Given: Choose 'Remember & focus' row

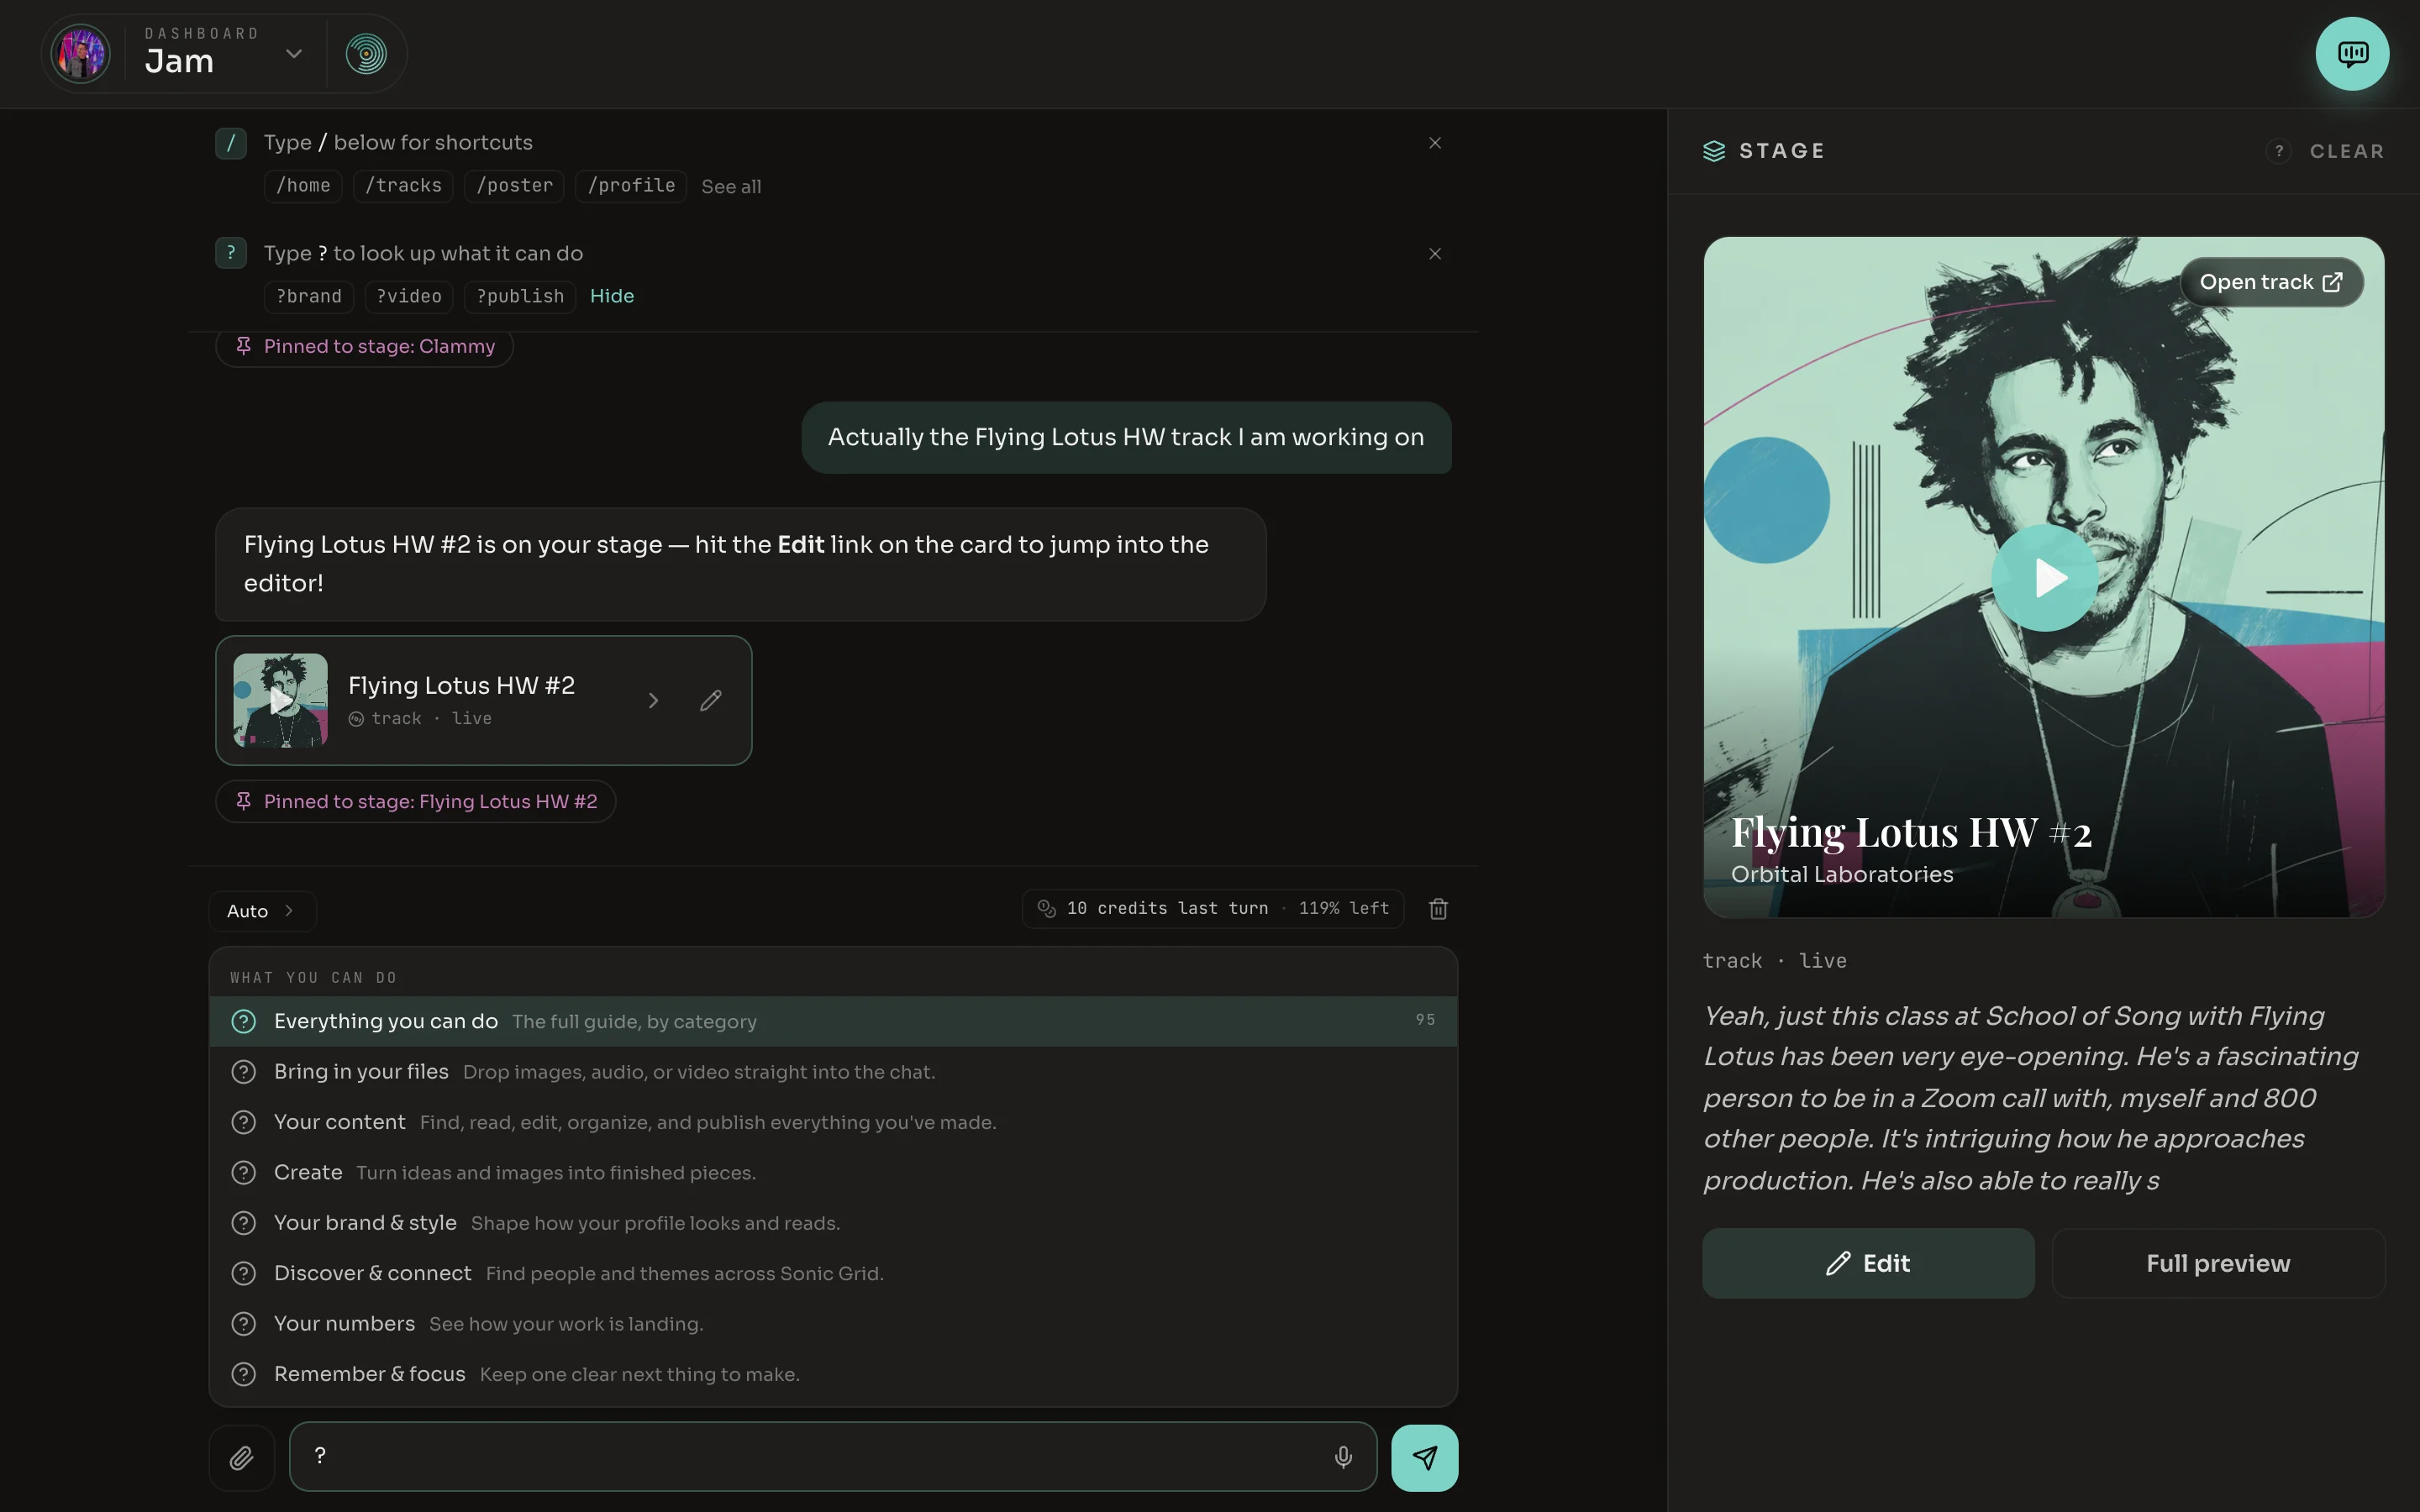Looking at the screenshot, I should click(x=833, y=1375).
